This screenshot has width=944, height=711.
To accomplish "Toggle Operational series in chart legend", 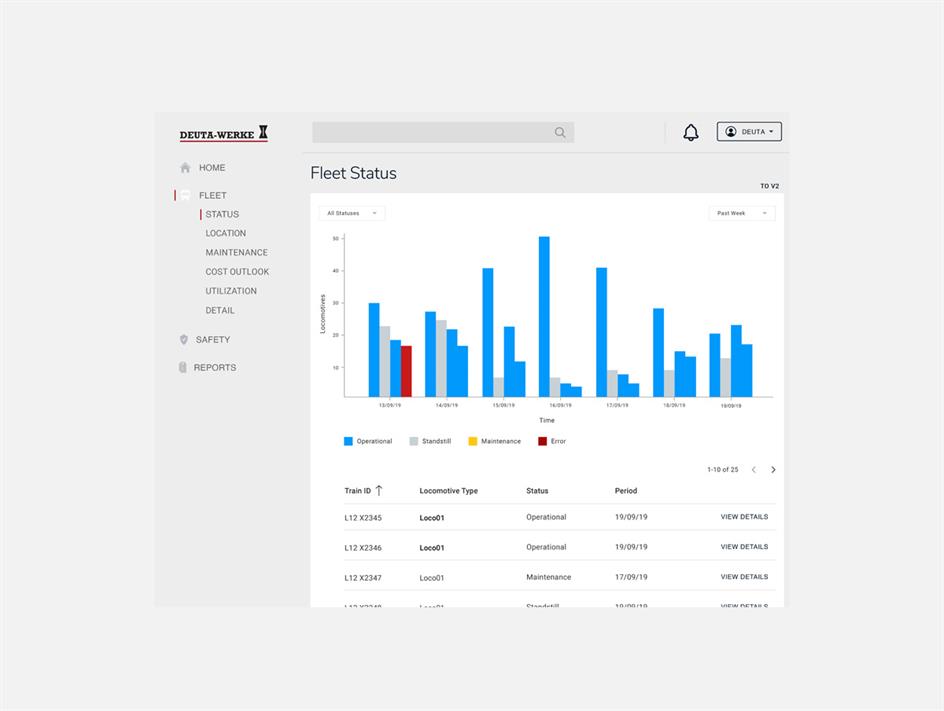I will point(368,441).
